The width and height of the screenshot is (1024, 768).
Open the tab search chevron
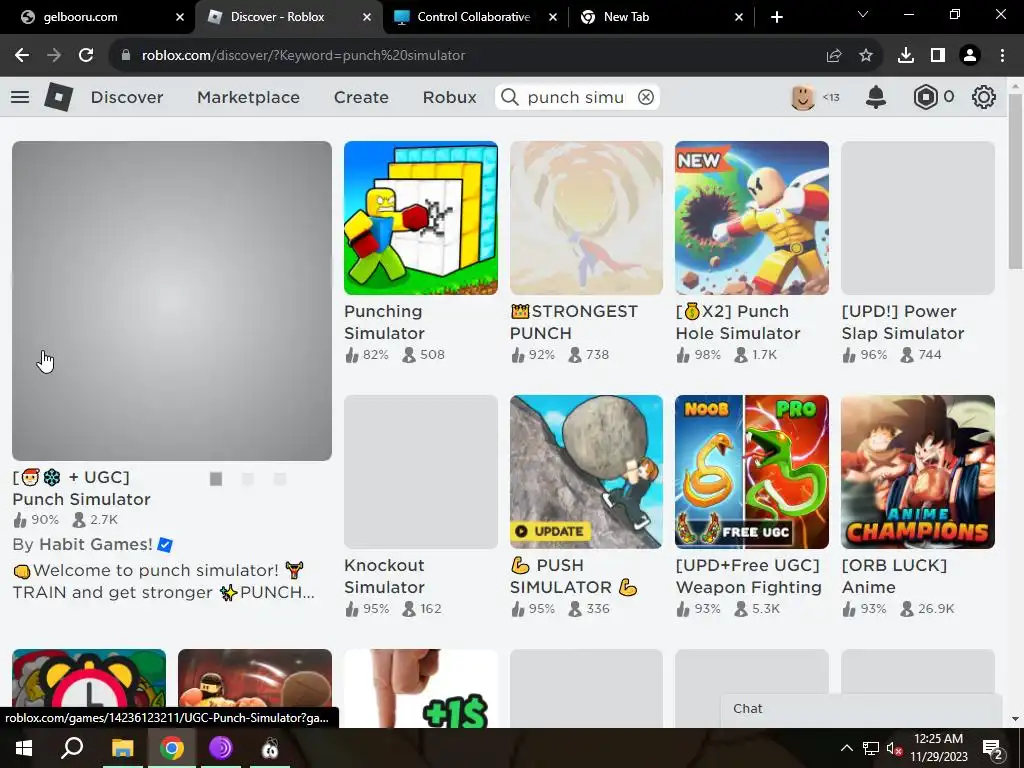(863, 14)
